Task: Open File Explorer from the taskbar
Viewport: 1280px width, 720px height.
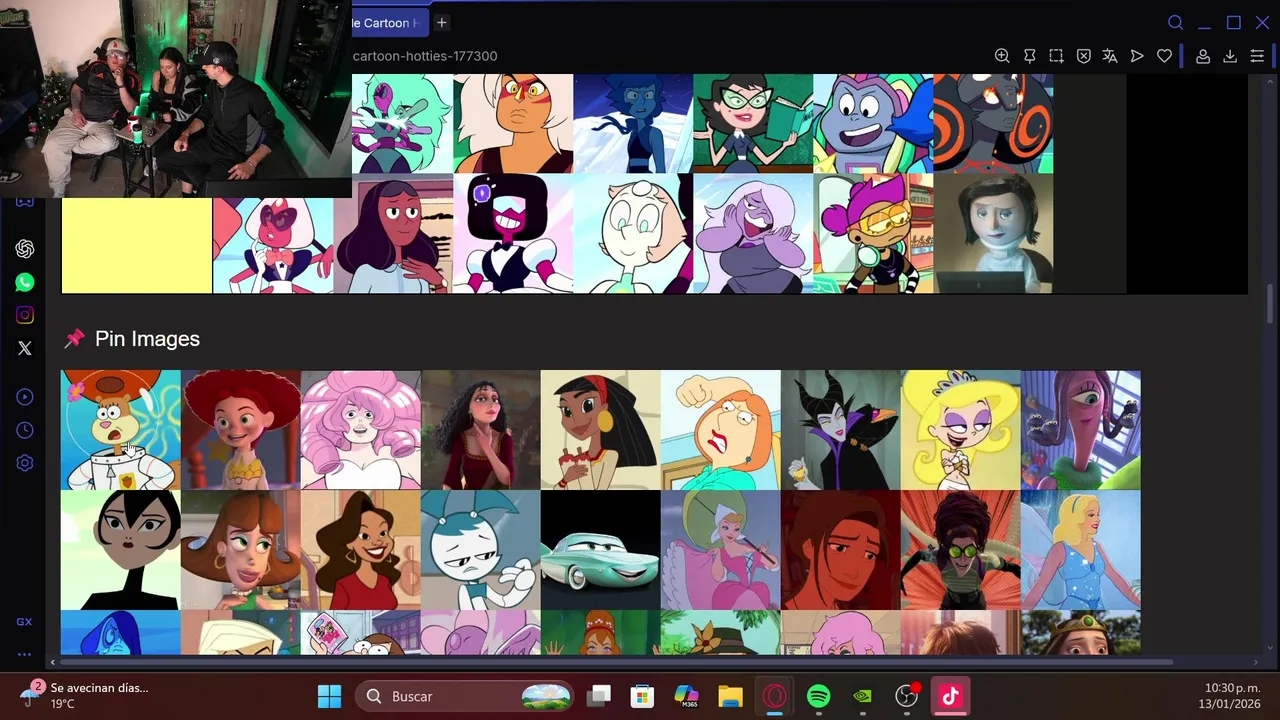Action: coord(730,696)
